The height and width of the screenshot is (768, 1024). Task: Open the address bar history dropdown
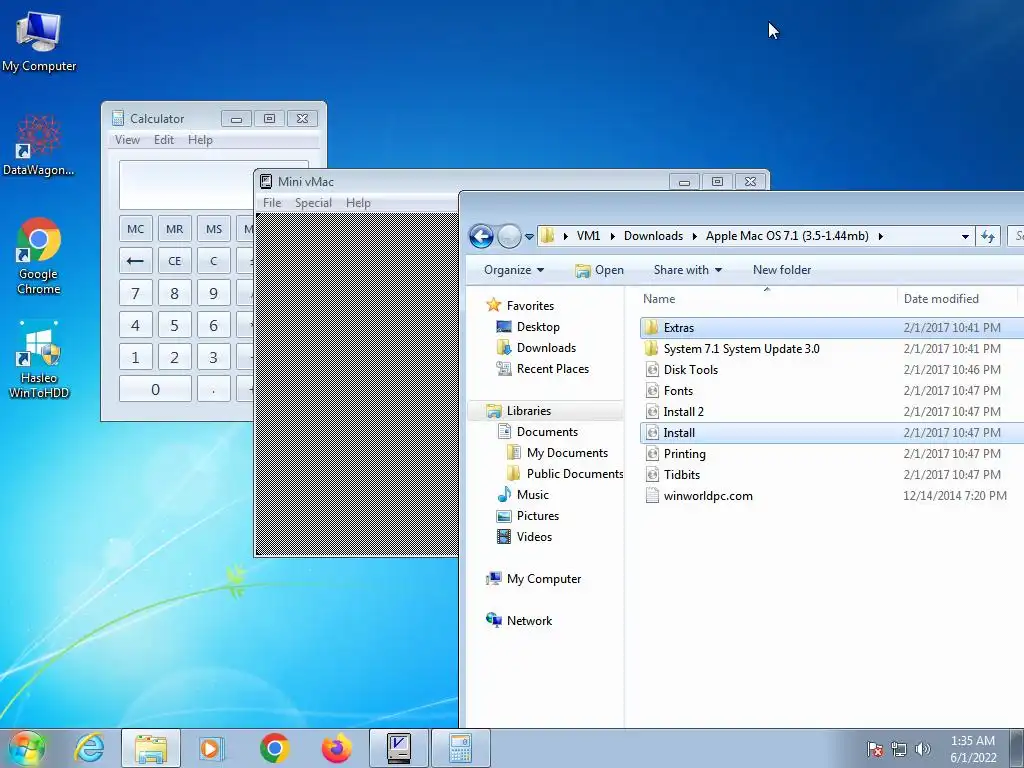(x=965, y=236)
